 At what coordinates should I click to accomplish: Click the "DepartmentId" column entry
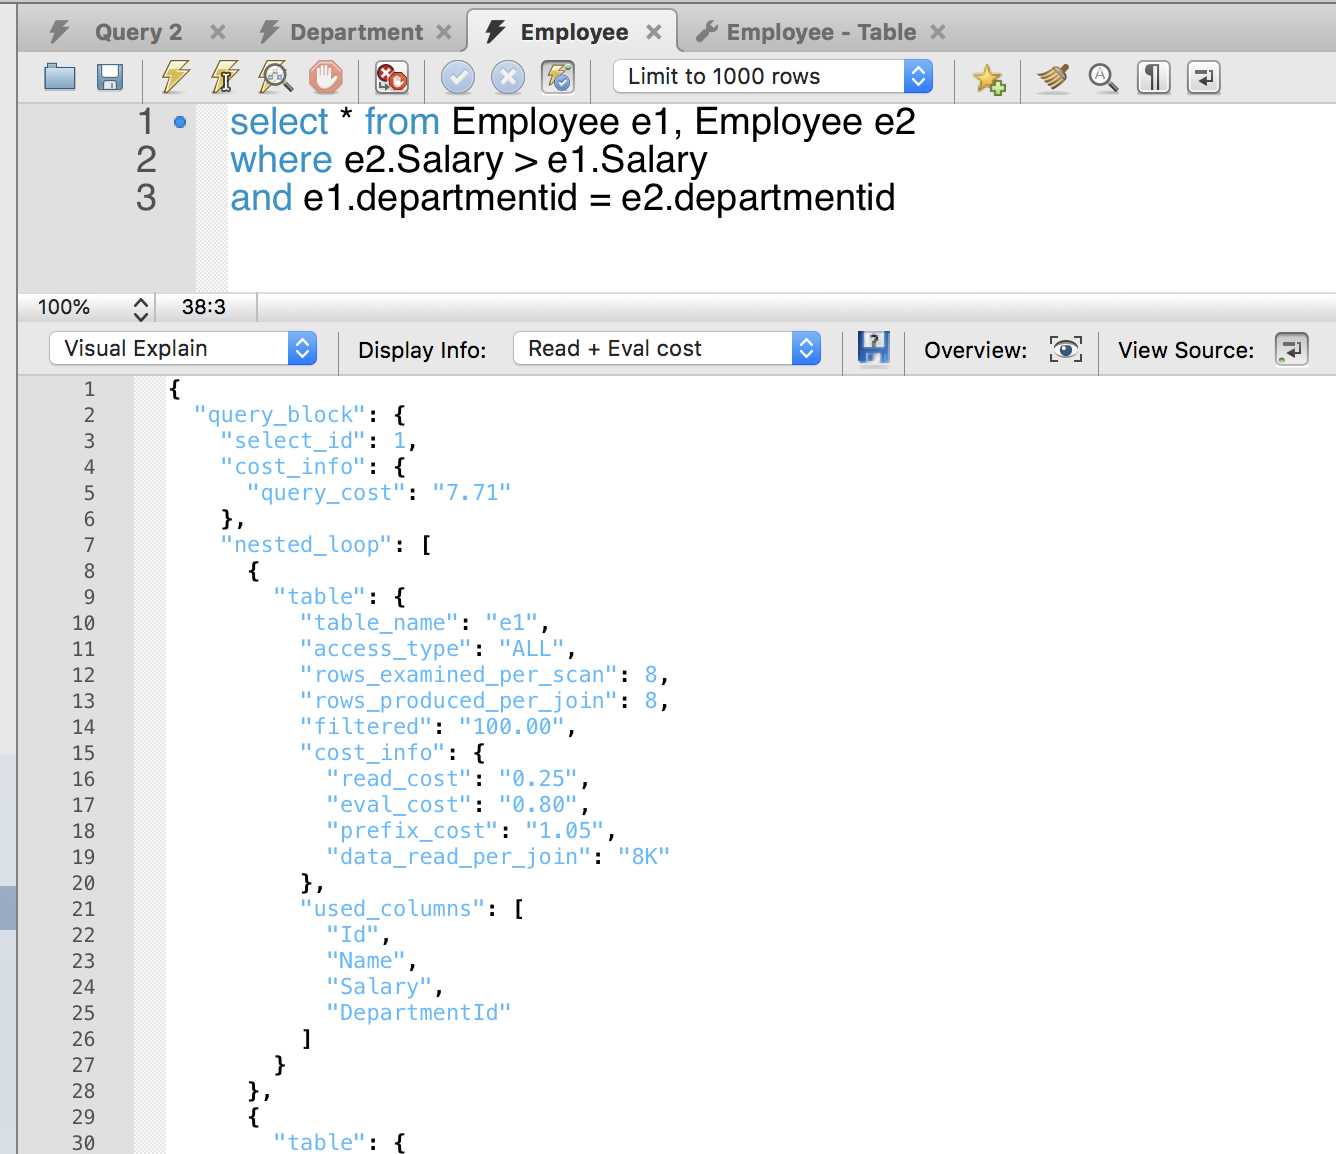click(x=419, y=1012)
